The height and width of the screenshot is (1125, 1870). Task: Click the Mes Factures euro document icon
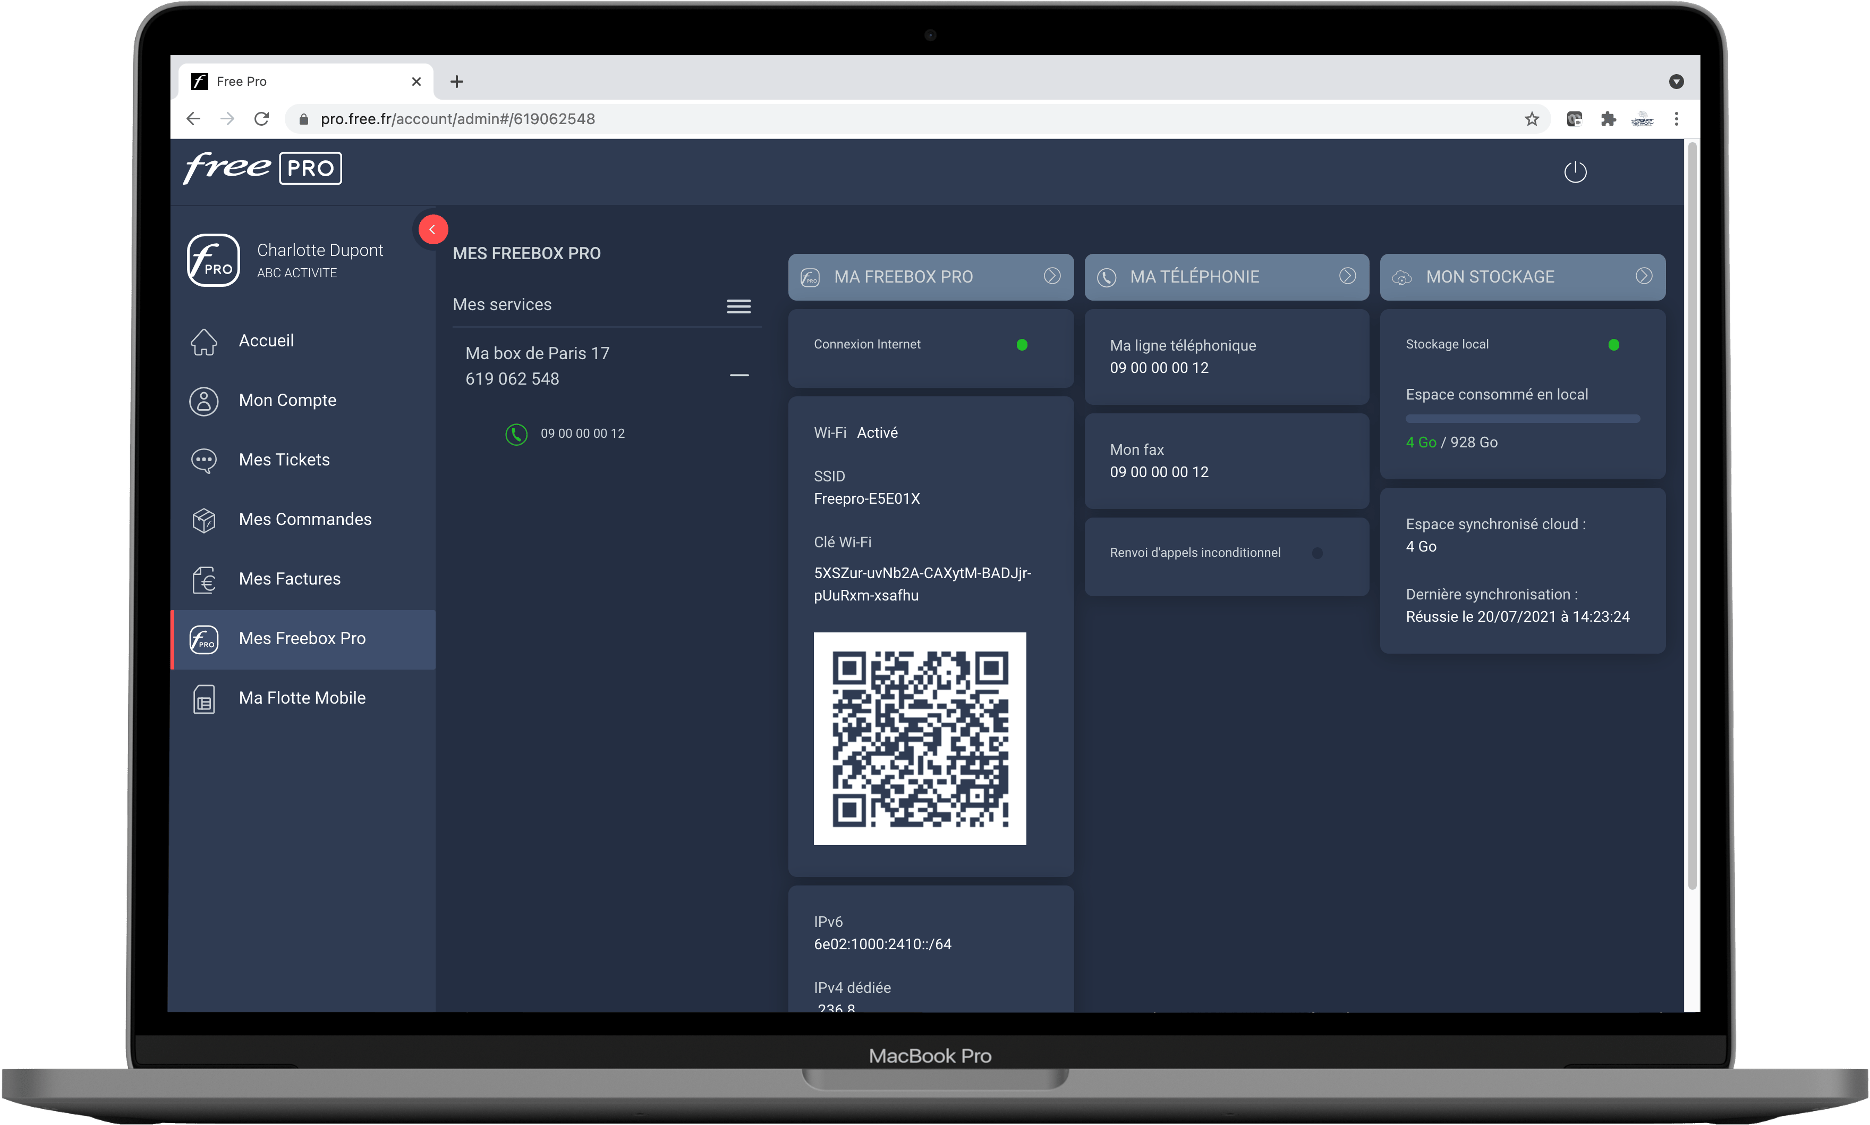point(204,580)
